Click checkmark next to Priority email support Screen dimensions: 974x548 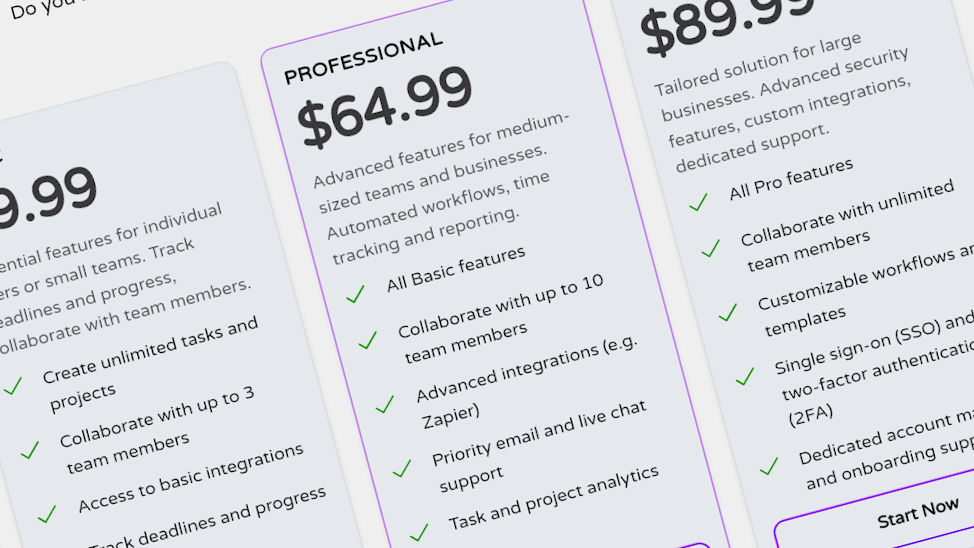401,468
